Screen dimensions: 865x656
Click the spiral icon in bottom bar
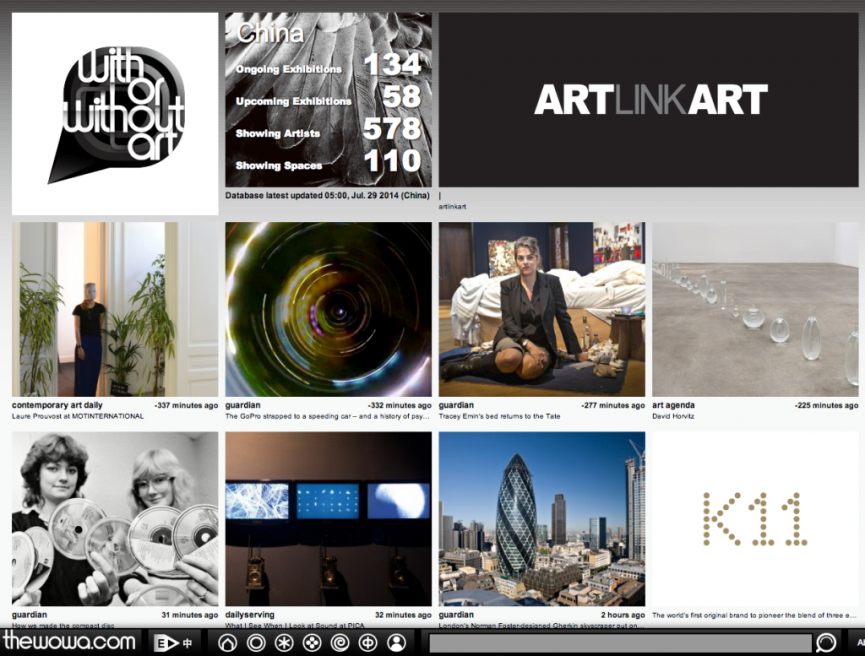coord(340,643)
